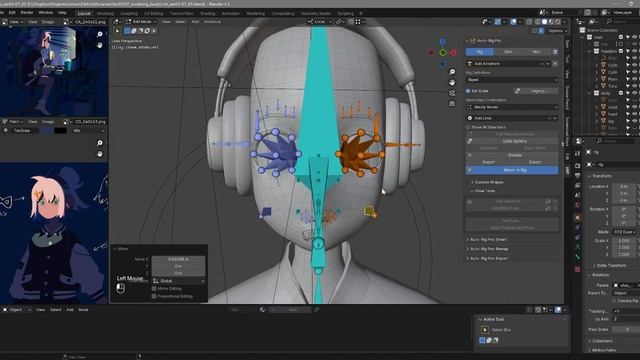This screenshot has height=360, width=640.
Task: Click the zoom magnifier in the 3D viewport
Action: tap(452, 72)
